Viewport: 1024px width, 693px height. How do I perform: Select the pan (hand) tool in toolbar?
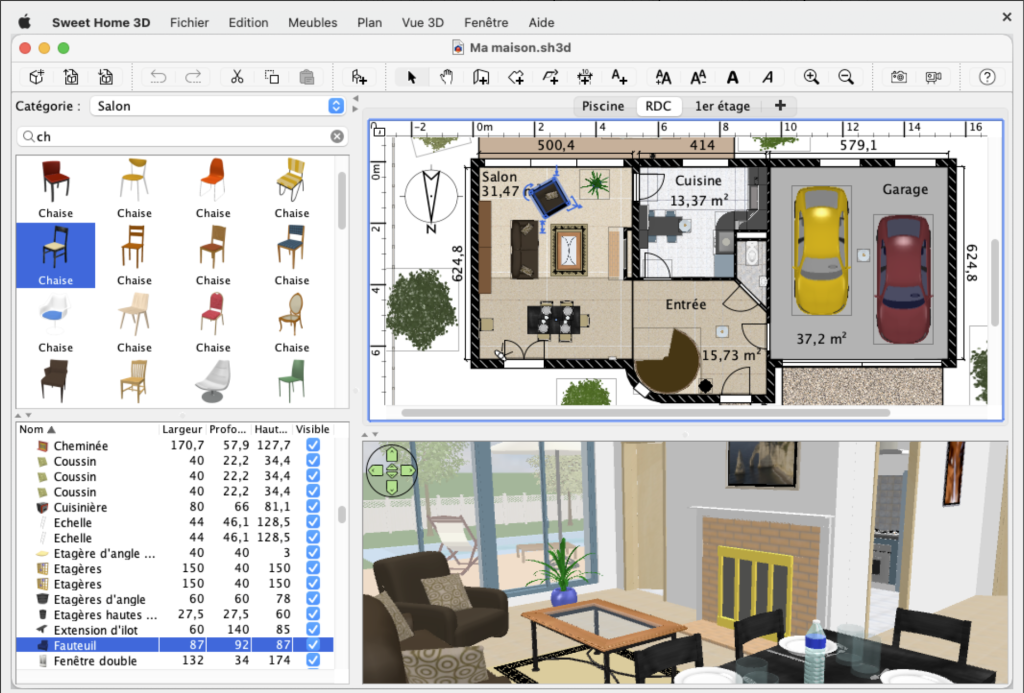point(446,77)
